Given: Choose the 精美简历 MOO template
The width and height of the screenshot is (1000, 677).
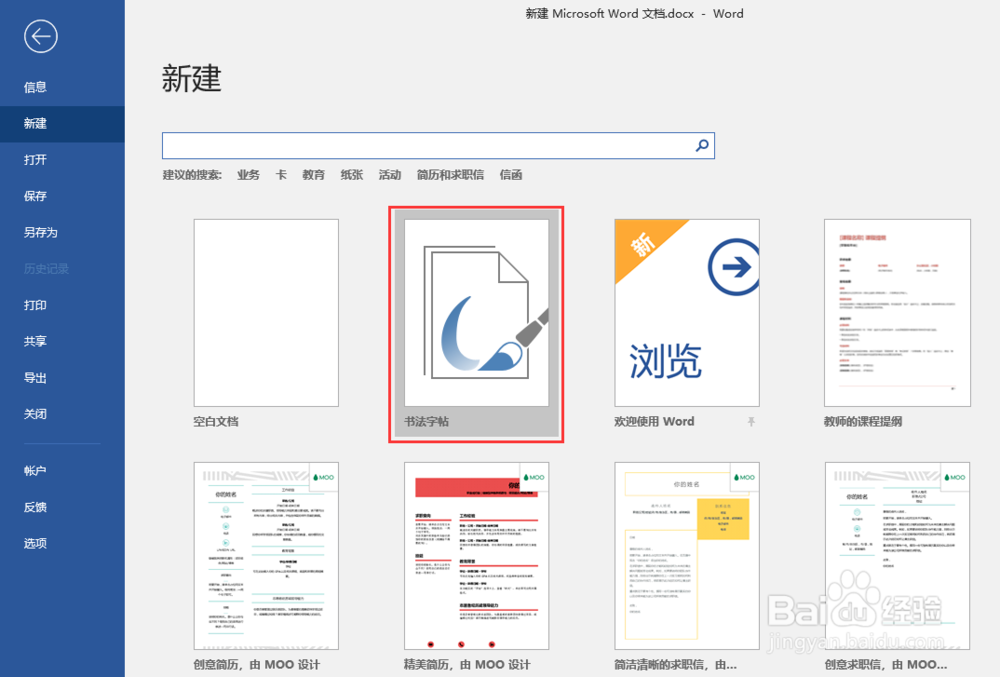Looking at the screenshot, I should [476, 556].
